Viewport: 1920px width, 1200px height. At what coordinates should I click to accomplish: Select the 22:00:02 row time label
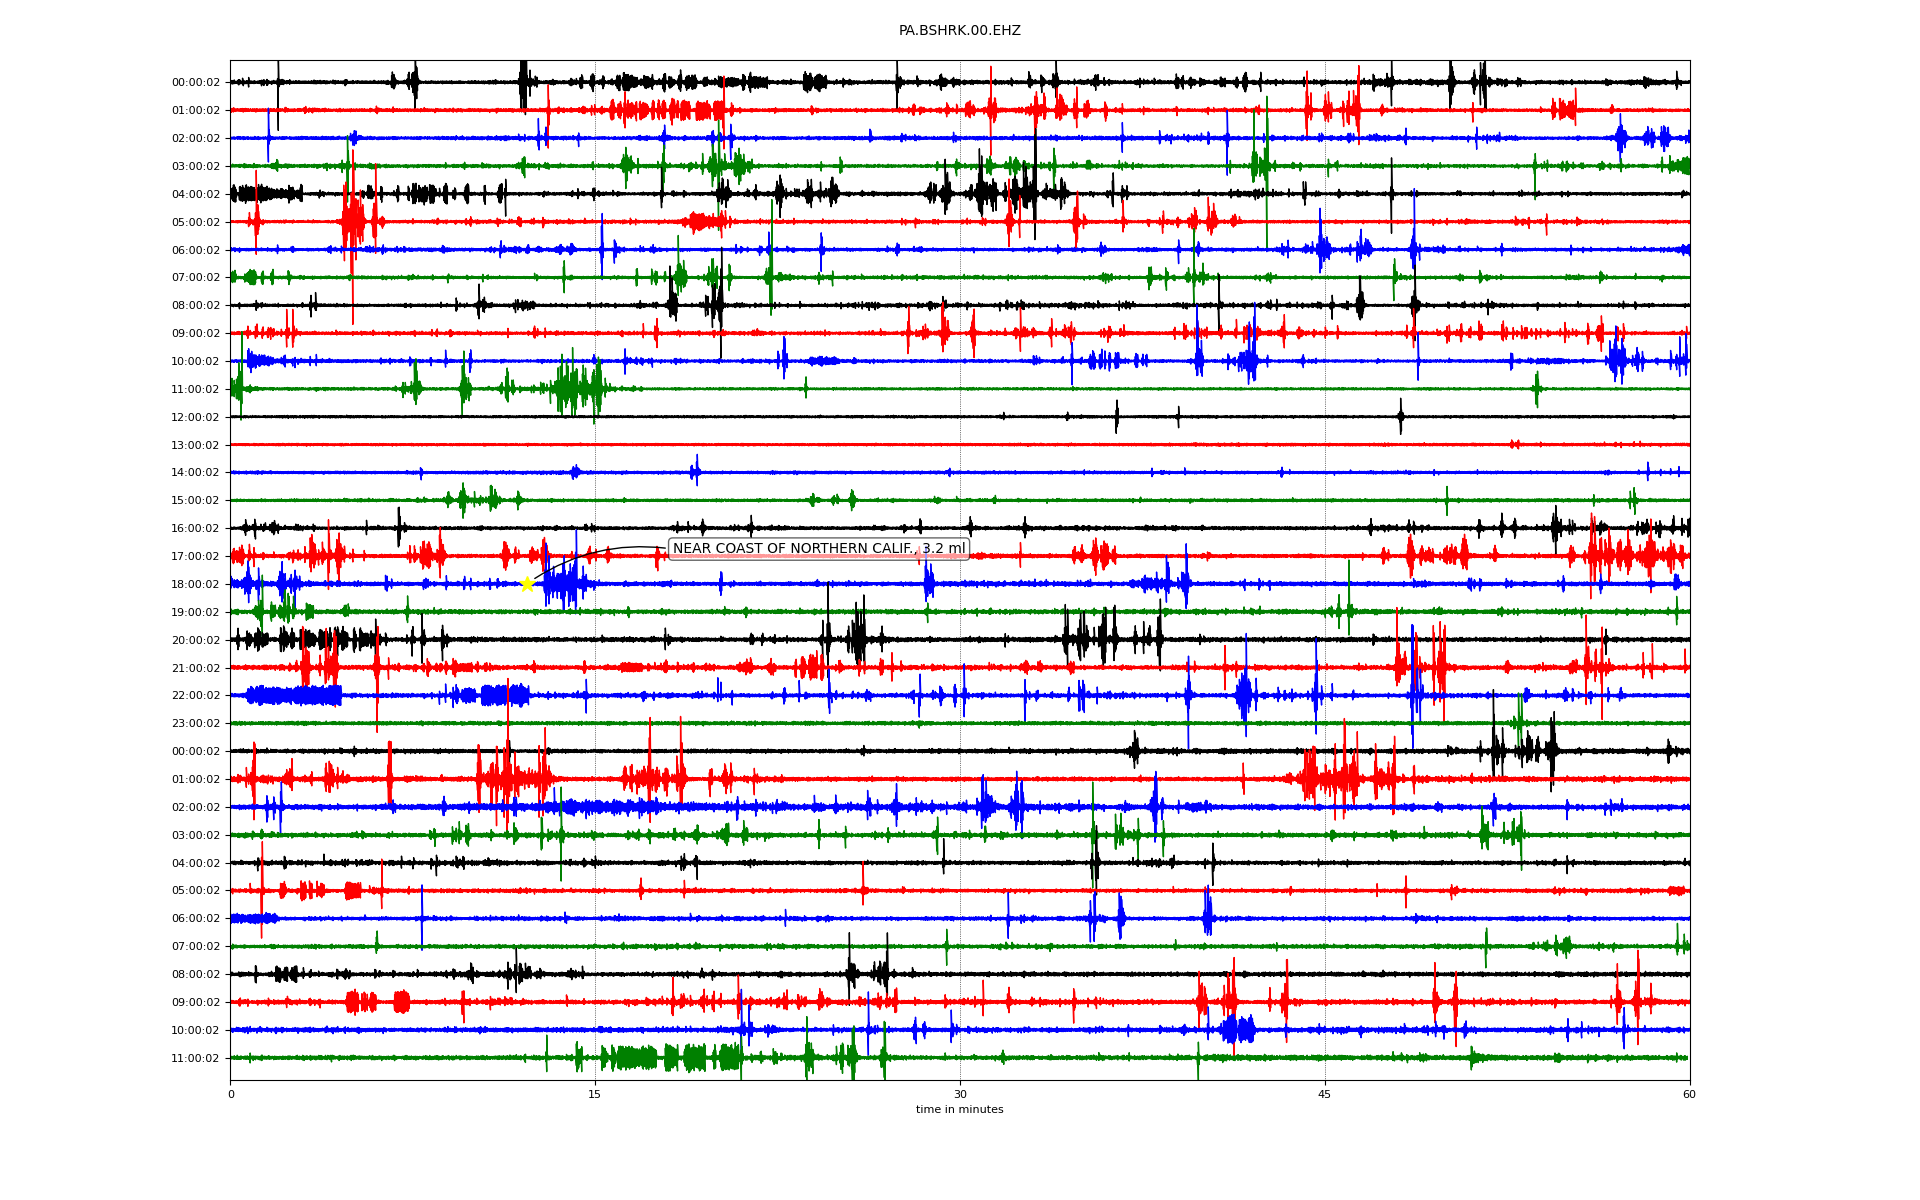pos(195,696)
